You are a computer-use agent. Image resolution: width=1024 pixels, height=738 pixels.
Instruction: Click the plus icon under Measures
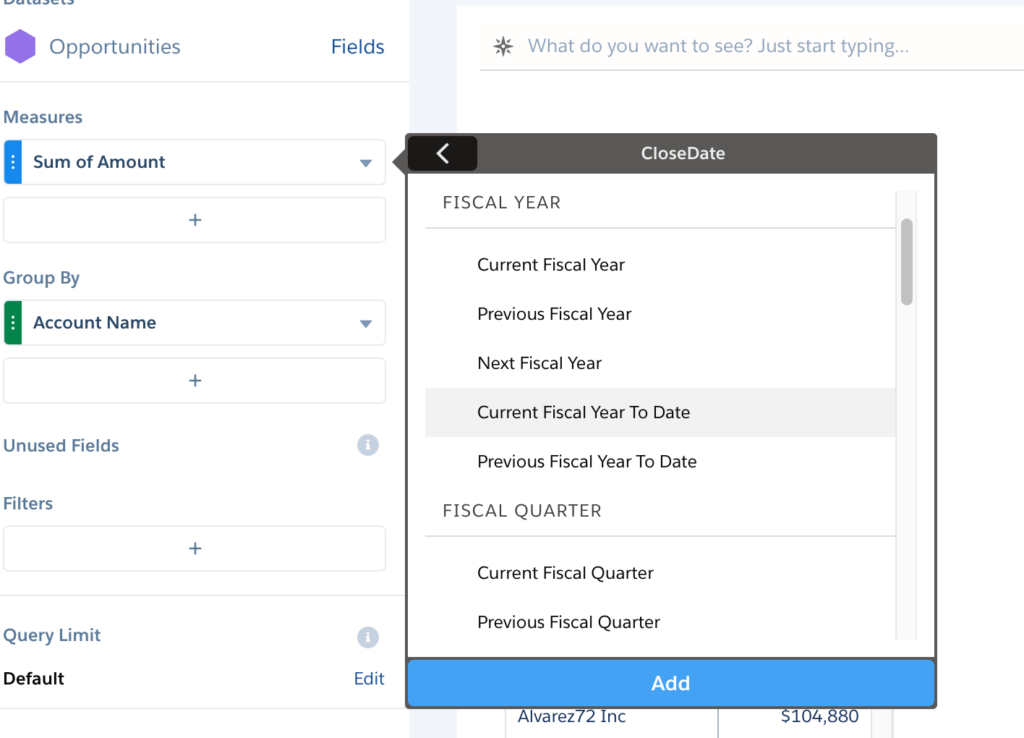pos(195,220)
